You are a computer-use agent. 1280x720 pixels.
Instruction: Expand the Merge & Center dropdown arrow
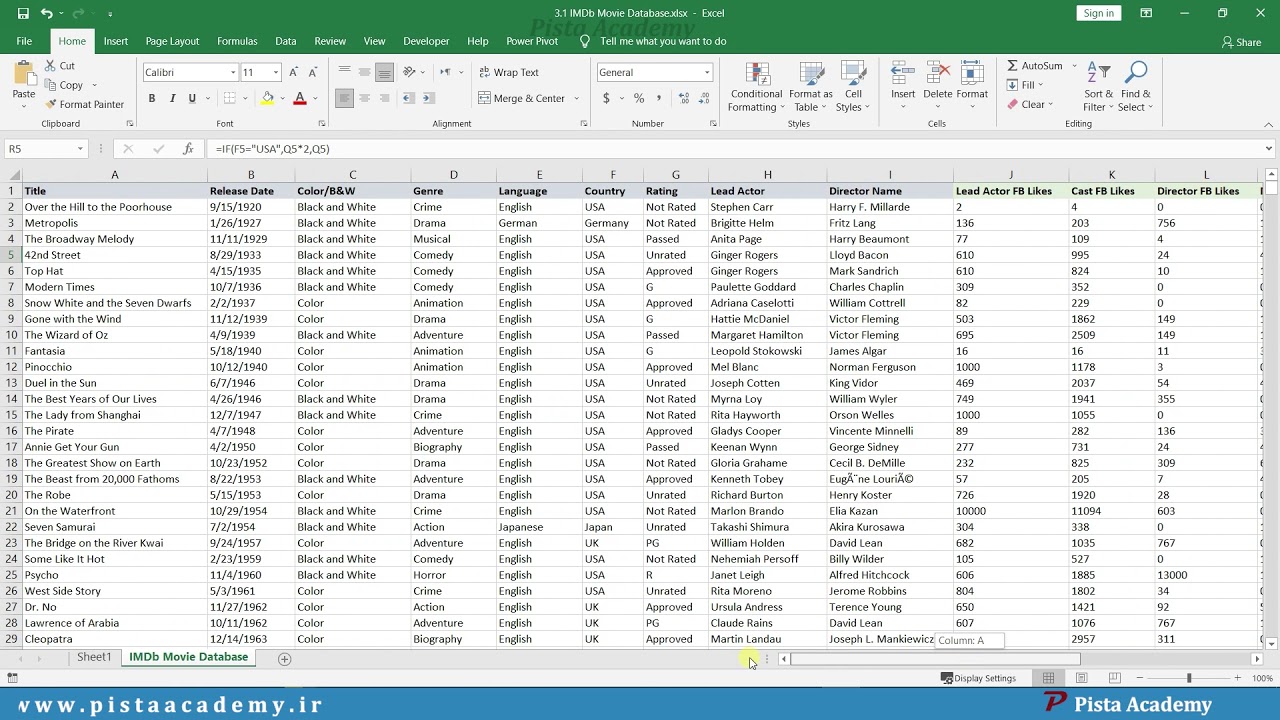576,98
